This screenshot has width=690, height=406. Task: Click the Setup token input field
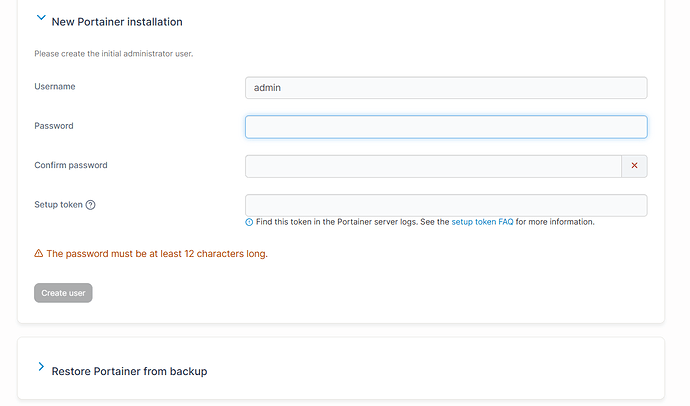[x=446, y=205]
